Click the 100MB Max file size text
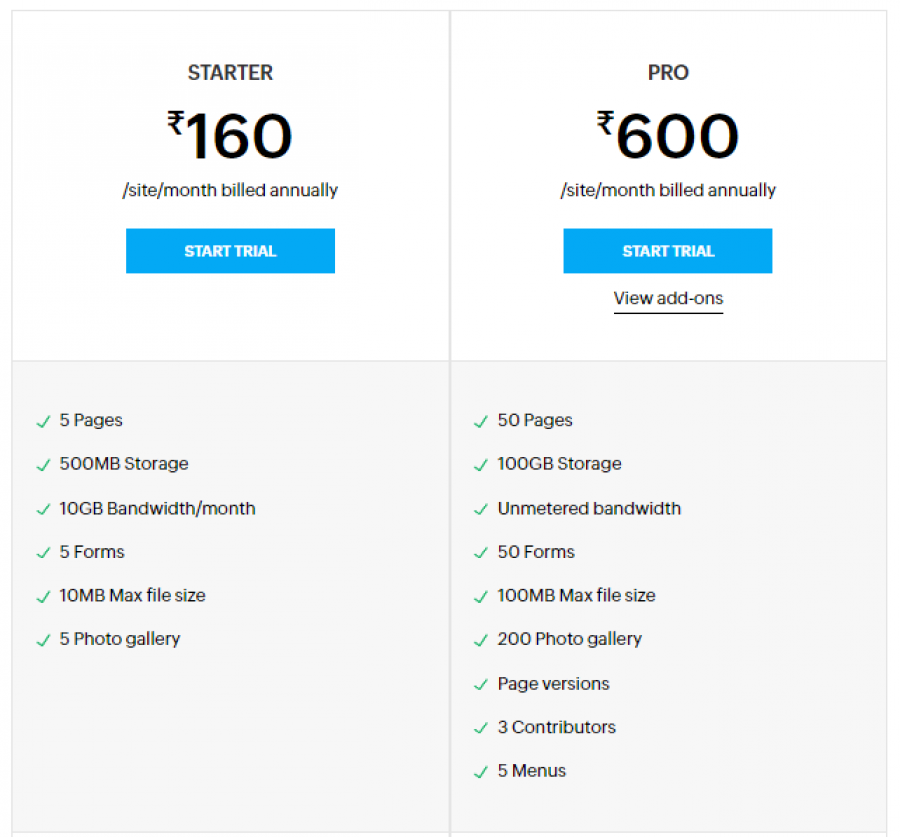900x837 pixels. click(x=576, y=595)
